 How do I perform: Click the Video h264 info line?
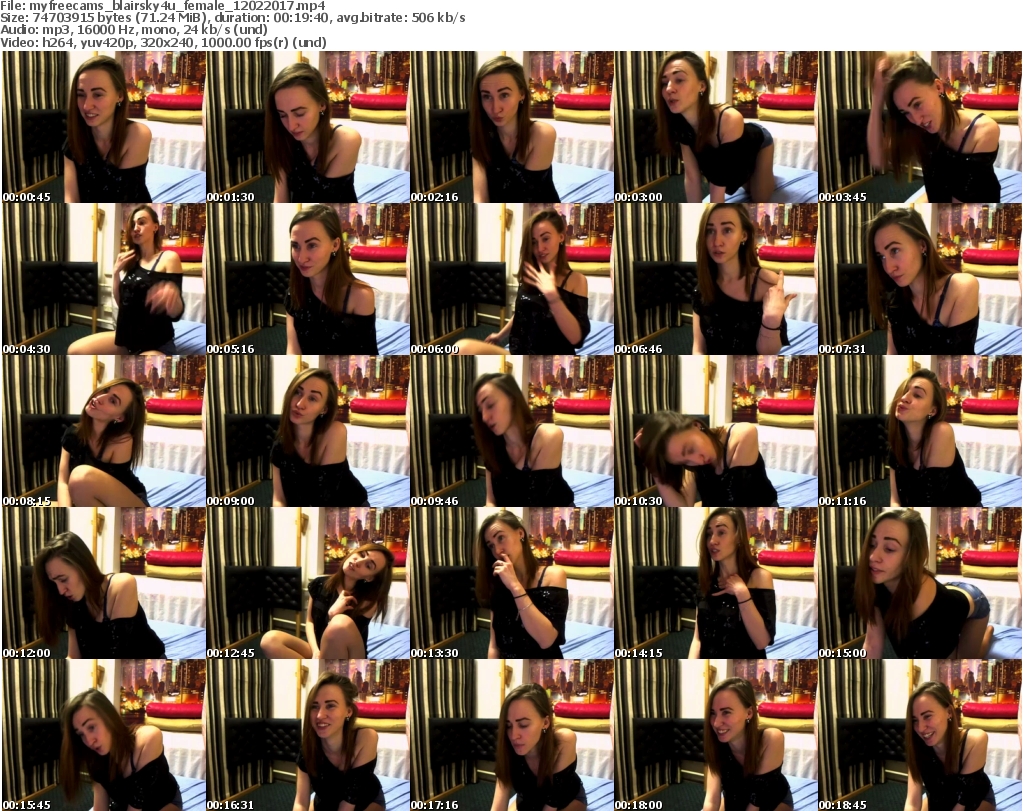tap(163, 42)
